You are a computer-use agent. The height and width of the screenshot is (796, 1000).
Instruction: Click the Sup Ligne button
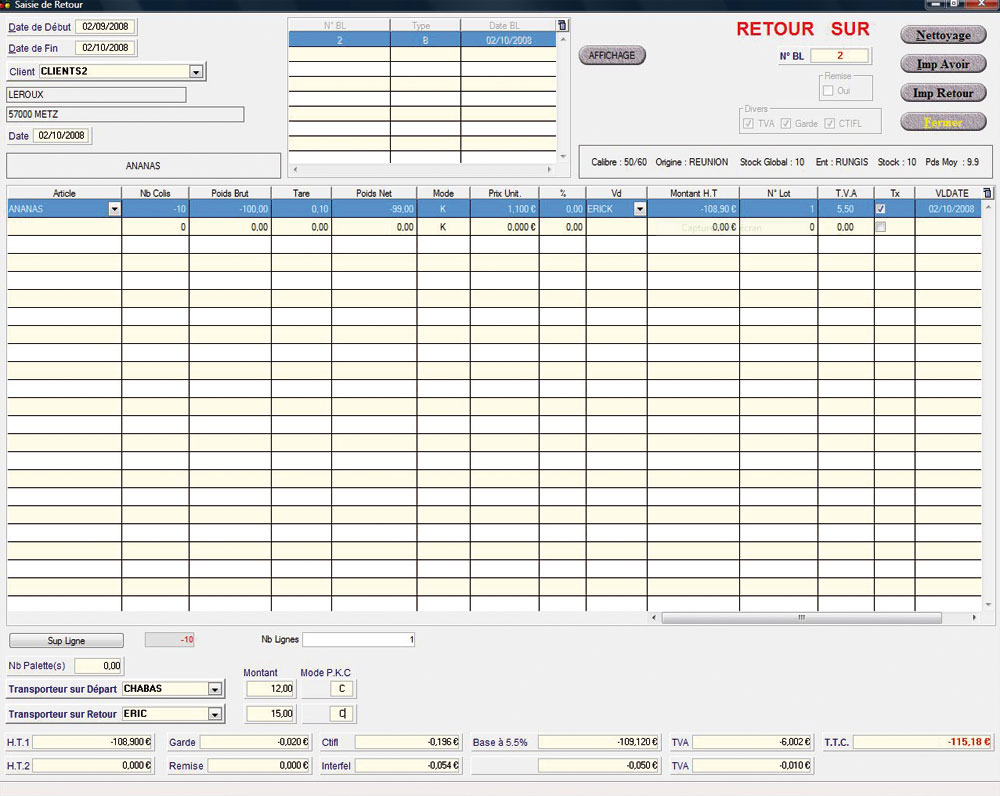pyautogui.click(x=66, y=640)
